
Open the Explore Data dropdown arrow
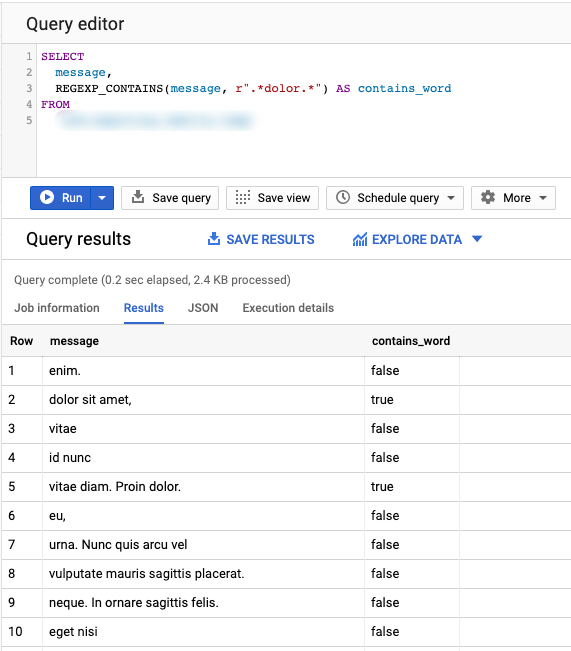[x=477, y=239]
